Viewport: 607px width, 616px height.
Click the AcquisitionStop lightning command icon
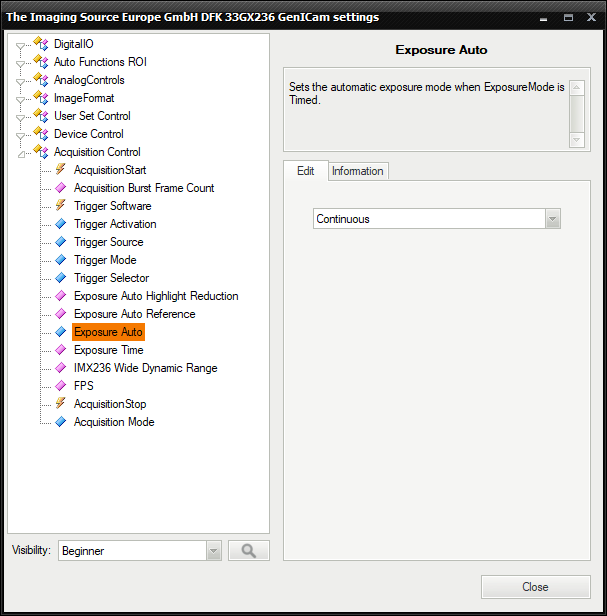[x=61, y=403]
